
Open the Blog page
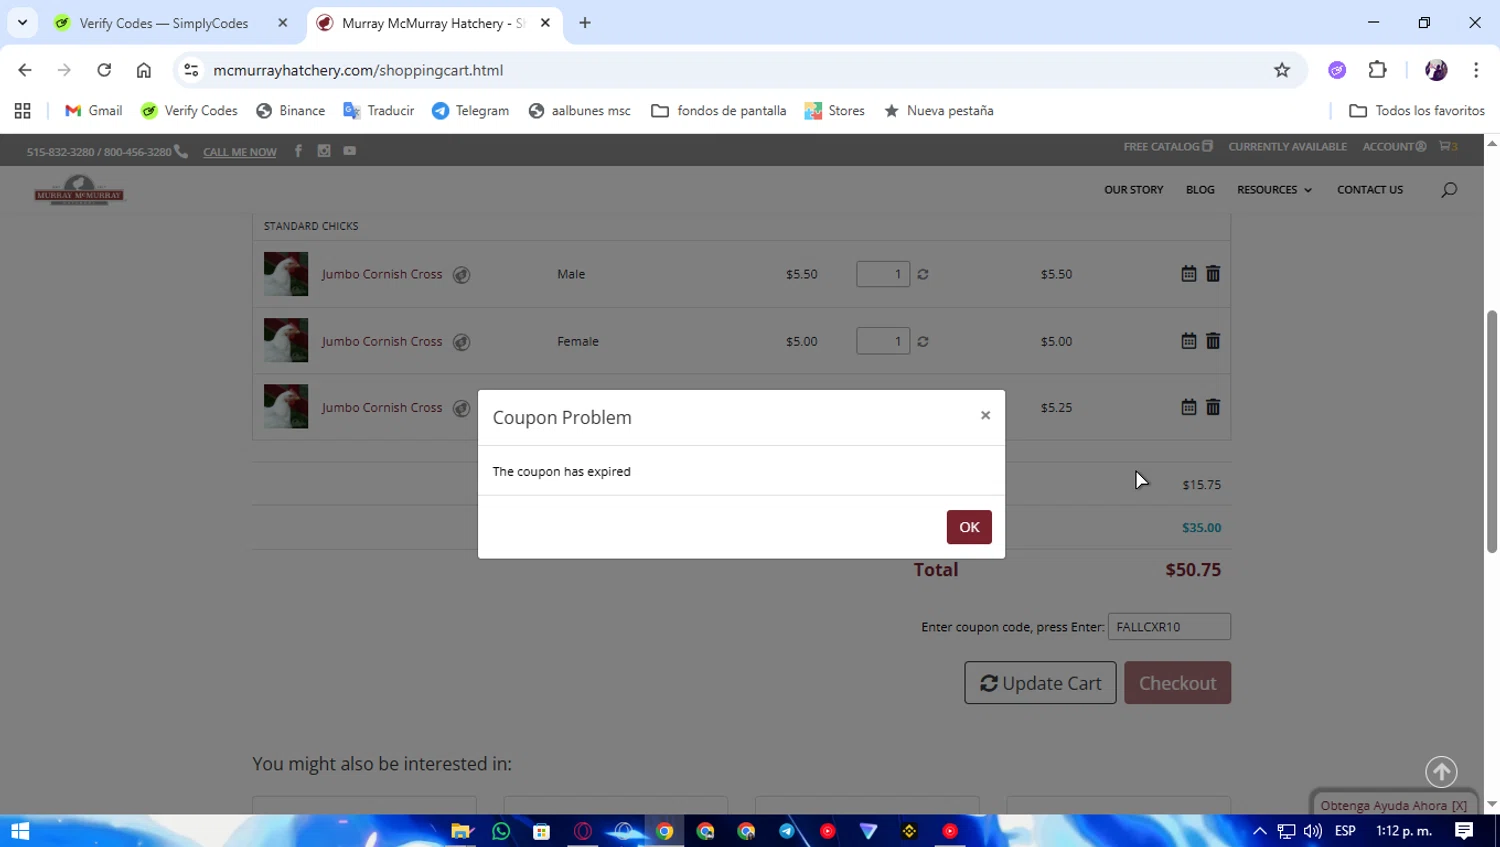pyautogui.click(x=1200, y=190)
